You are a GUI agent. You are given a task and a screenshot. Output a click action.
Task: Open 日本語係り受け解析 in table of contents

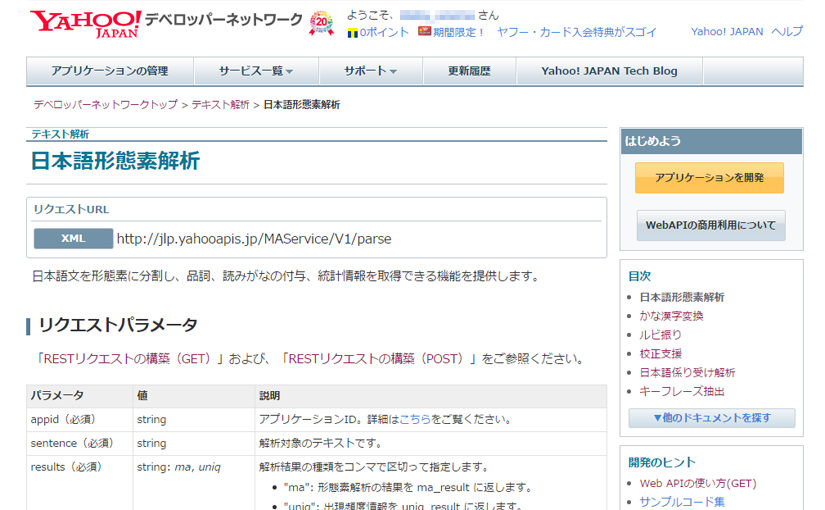coord(687,373)
